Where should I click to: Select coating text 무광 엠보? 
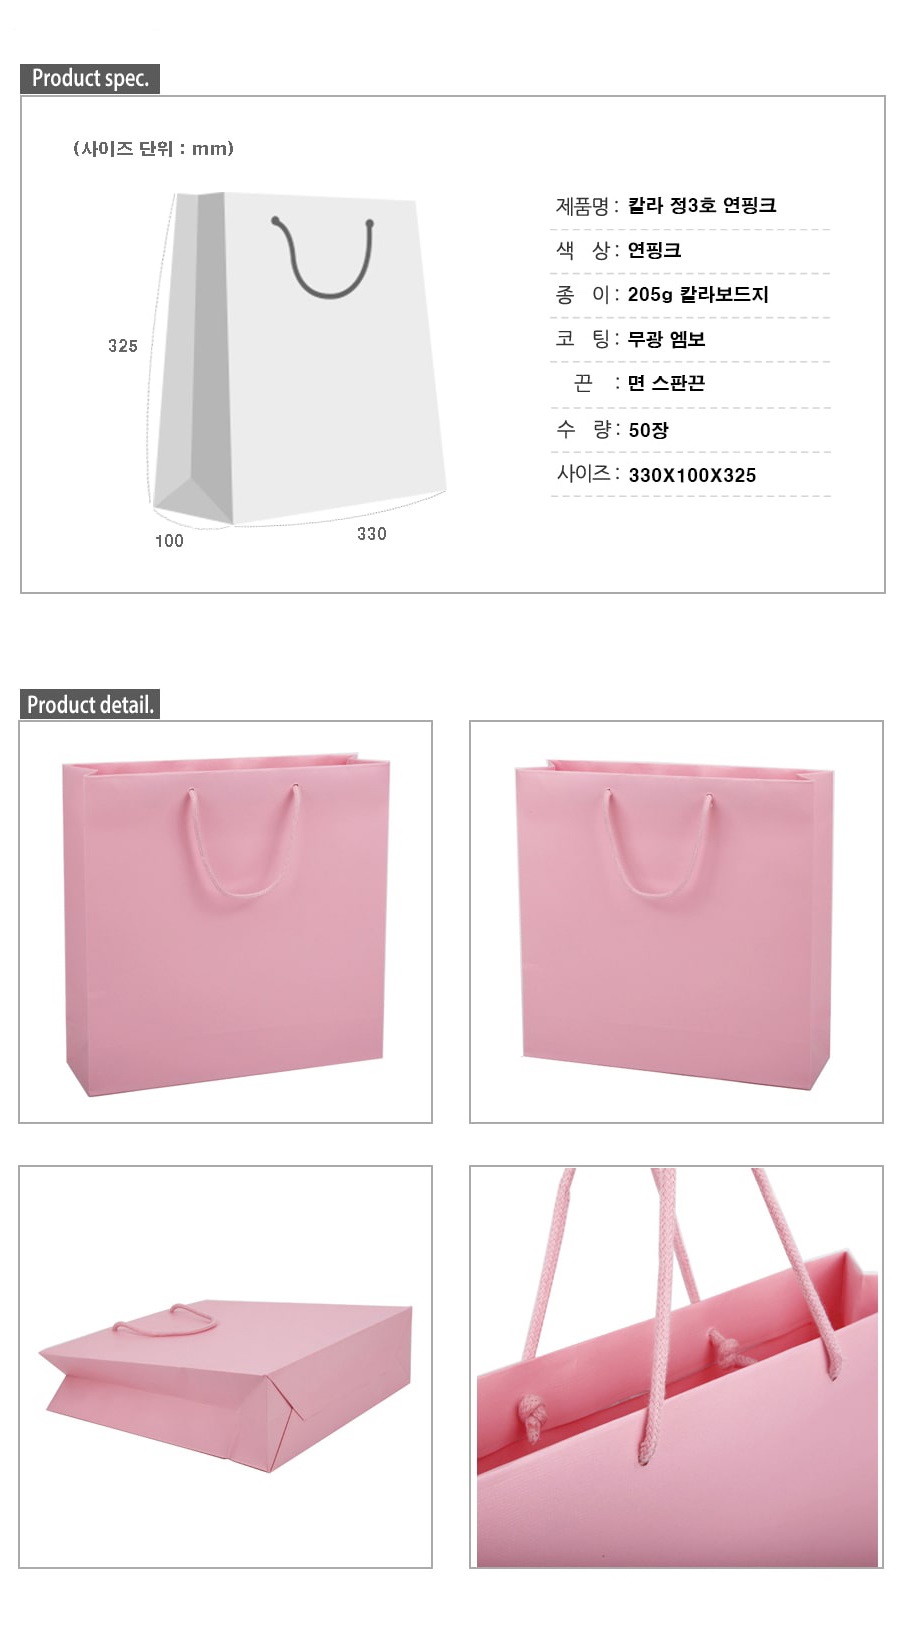[666, 339]
